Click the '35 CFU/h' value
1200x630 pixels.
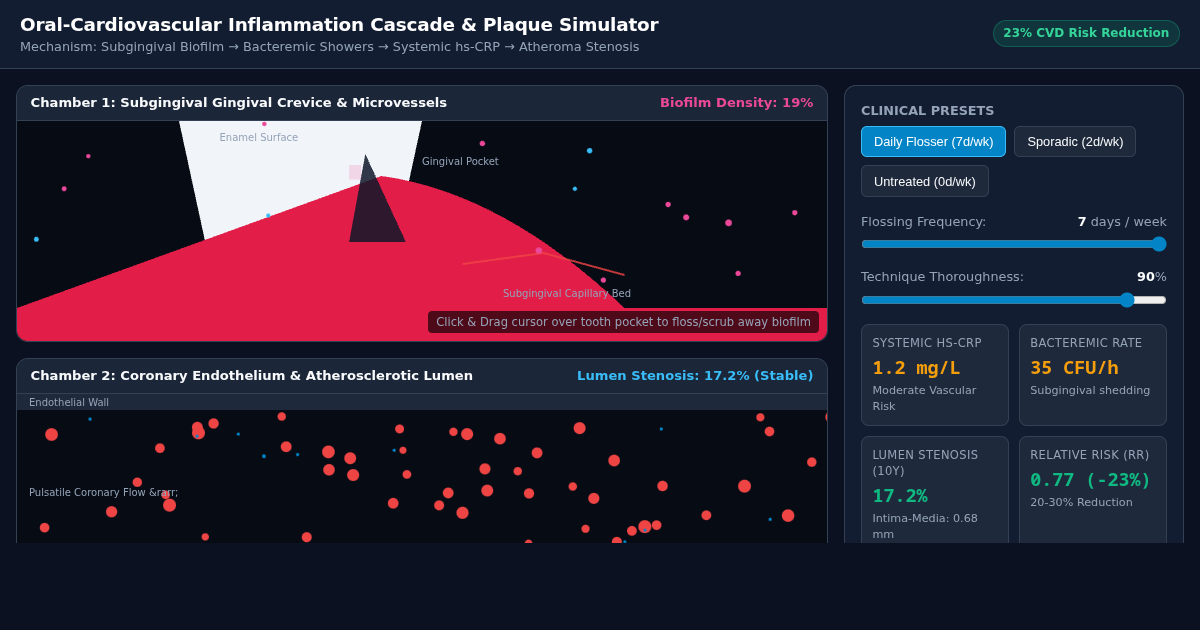coord(1074,368)
